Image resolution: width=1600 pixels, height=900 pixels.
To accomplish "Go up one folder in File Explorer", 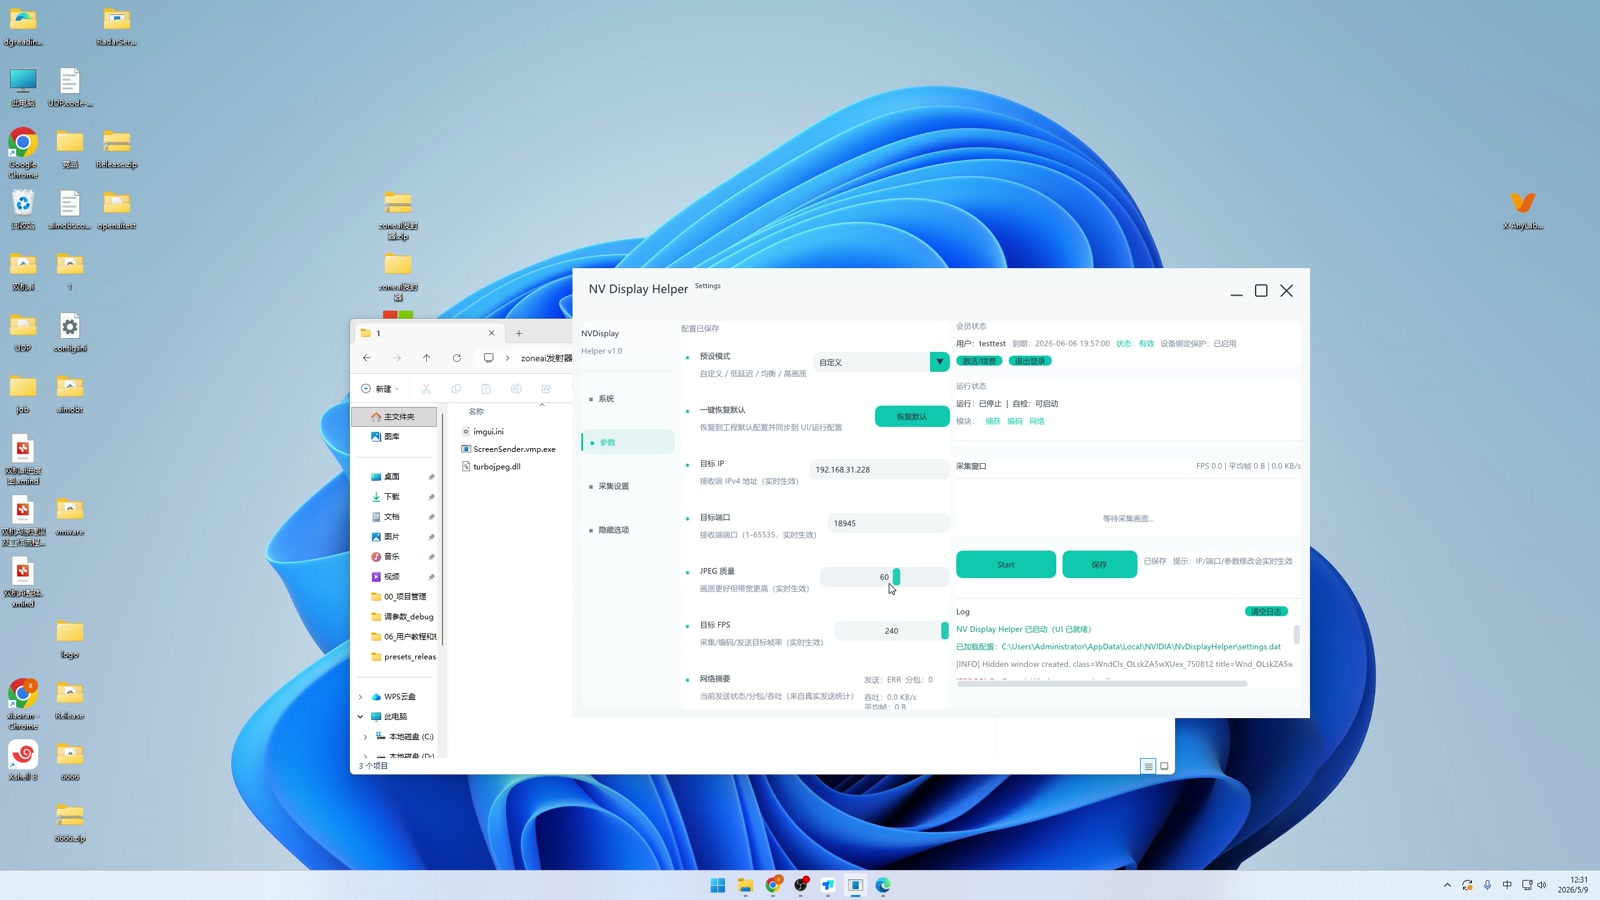I will coord(427,358).
